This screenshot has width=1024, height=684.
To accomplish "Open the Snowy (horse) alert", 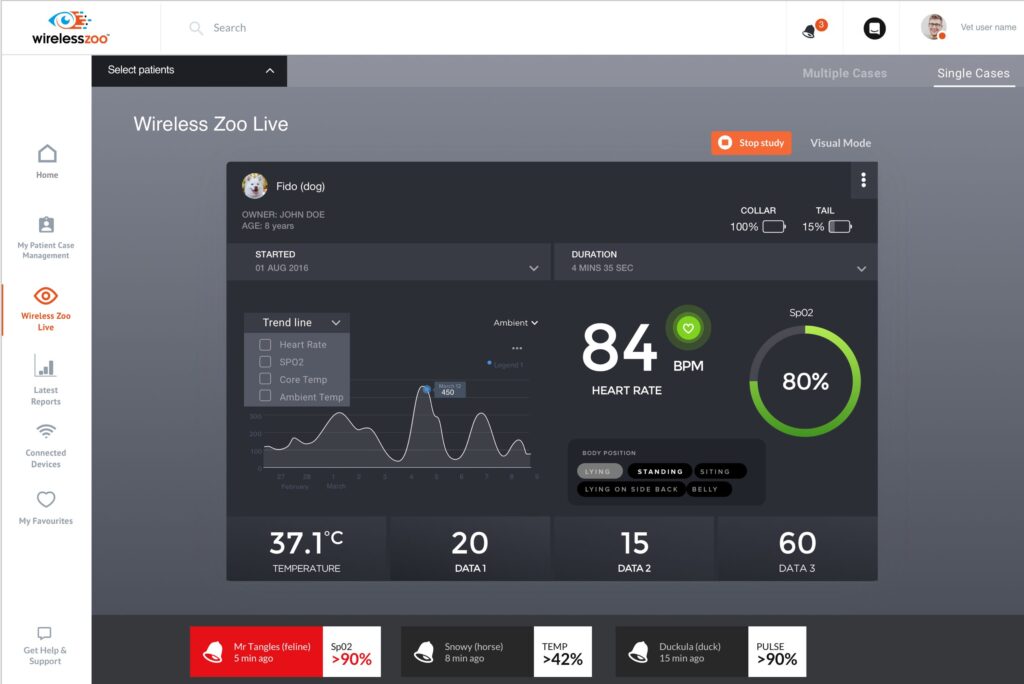I will 496,651.
